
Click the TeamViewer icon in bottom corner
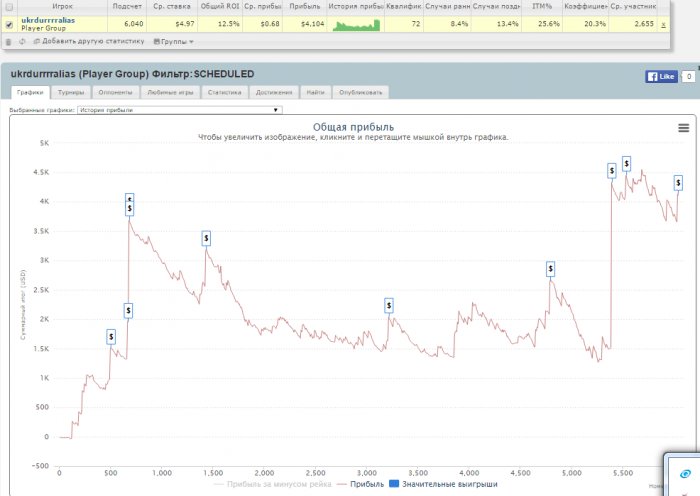pos(685,474)
